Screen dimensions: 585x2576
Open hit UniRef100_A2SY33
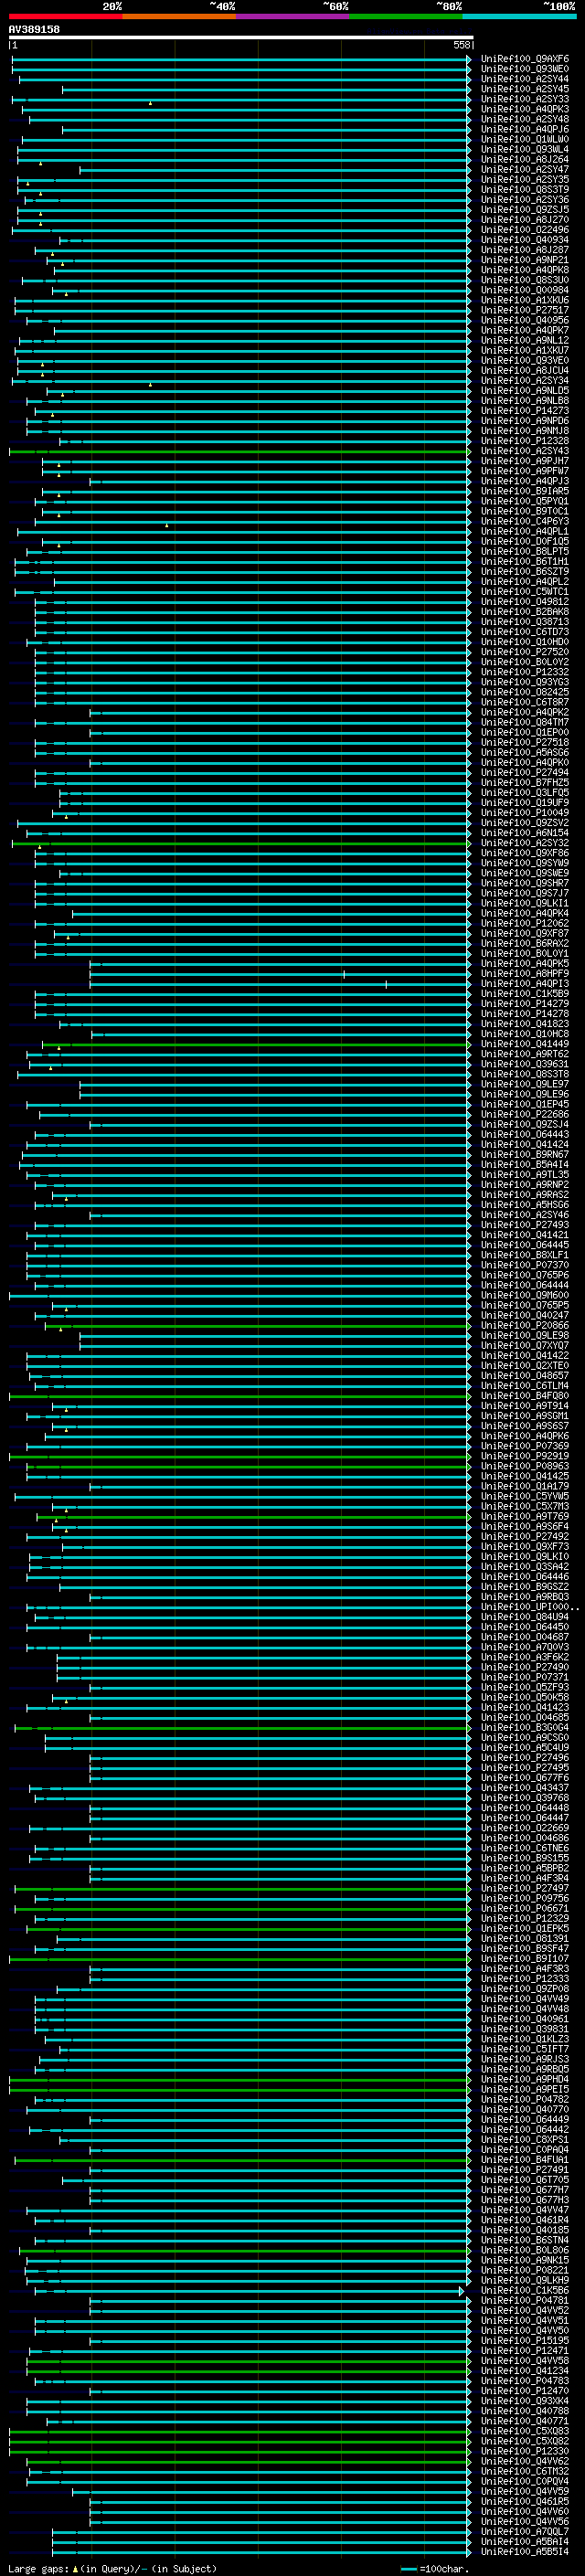pyautogui.click(x=524, y=99)
